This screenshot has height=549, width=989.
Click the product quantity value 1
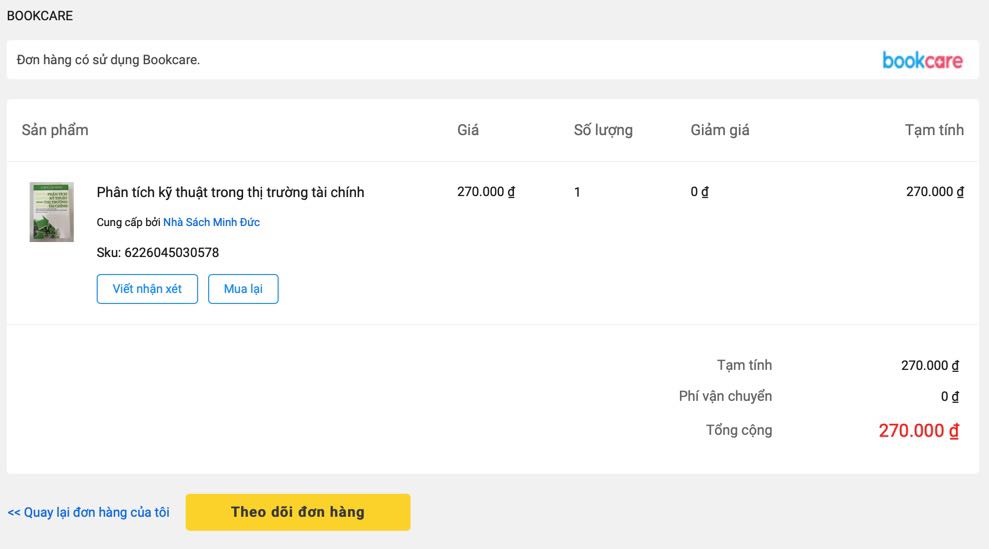577,192
